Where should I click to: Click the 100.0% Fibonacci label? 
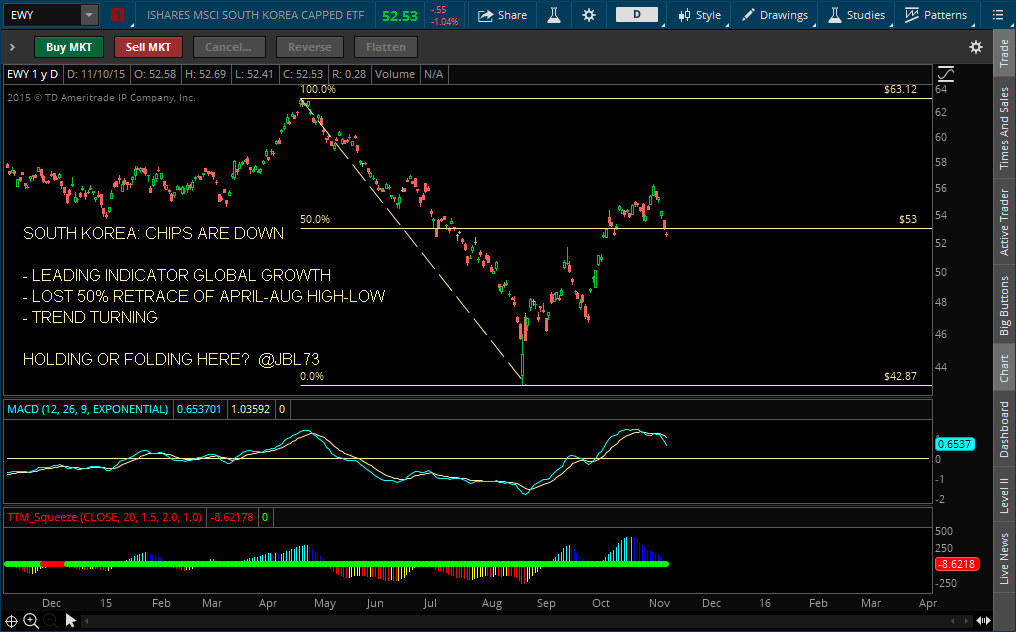[x=318, y=89]
